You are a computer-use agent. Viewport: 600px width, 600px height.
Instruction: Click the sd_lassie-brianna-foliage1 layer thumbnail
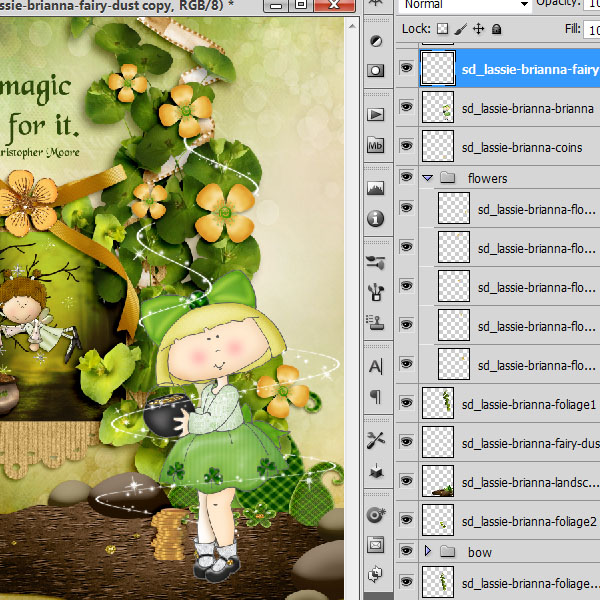pyautogui.click(x=438, y=403)
